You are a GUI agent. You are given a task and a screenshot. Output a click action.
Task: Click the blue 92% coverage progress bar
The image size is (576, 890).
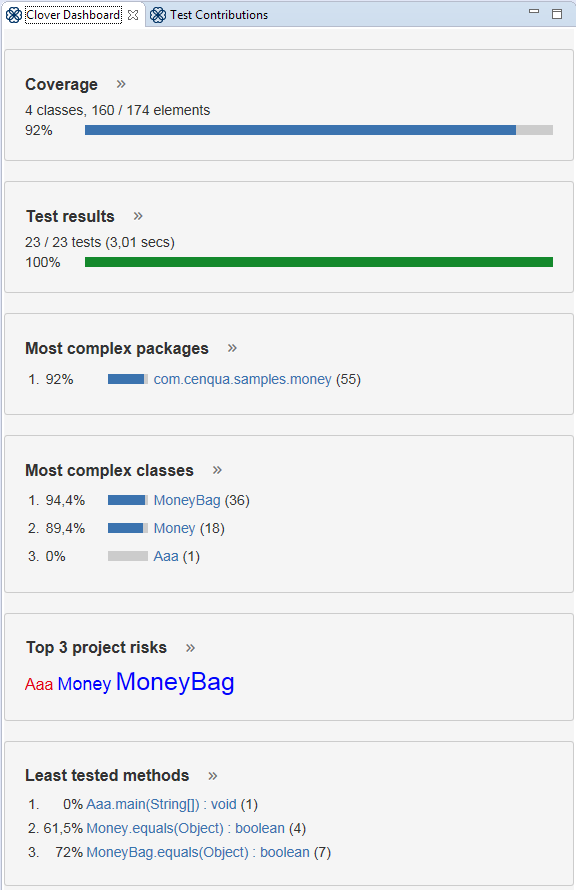coord(300,130)
